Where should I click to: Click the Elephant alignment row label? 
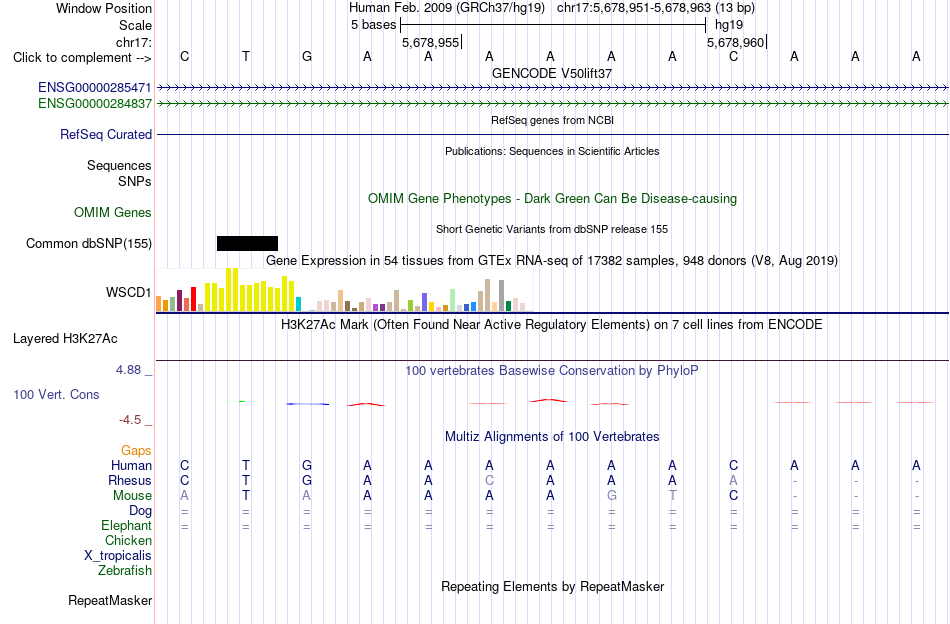tap(127, 525)
